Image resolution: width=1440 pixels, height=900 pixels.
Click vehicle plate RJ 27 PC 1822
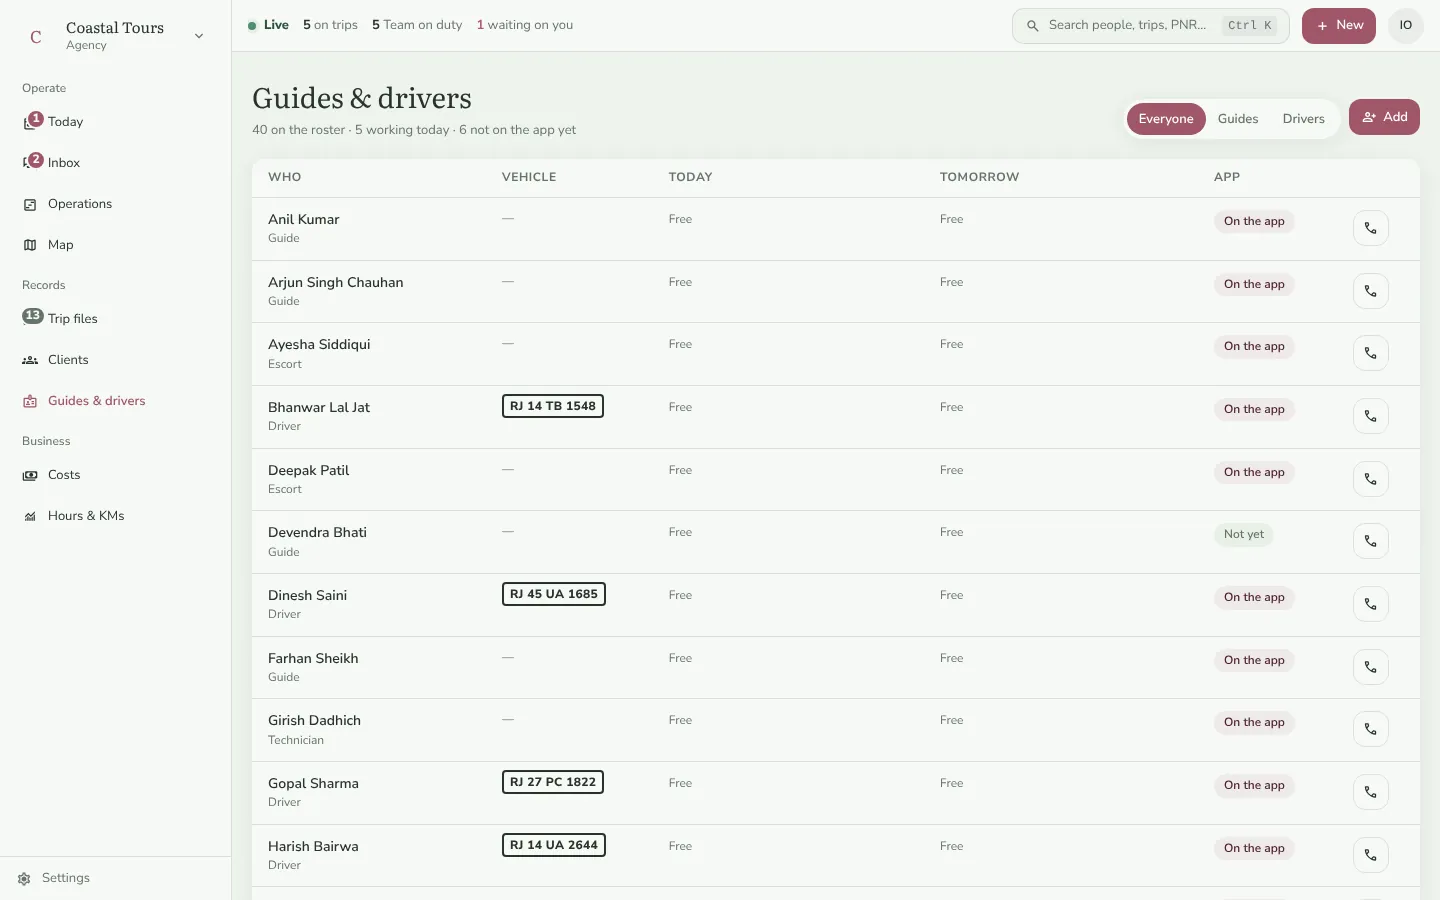[x=553, y=782]
